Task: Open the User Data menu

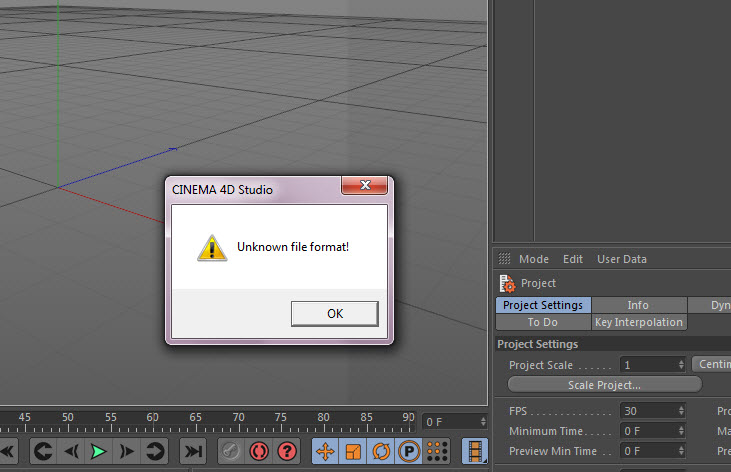Action: pyautogui.click(x=622, y=259)
